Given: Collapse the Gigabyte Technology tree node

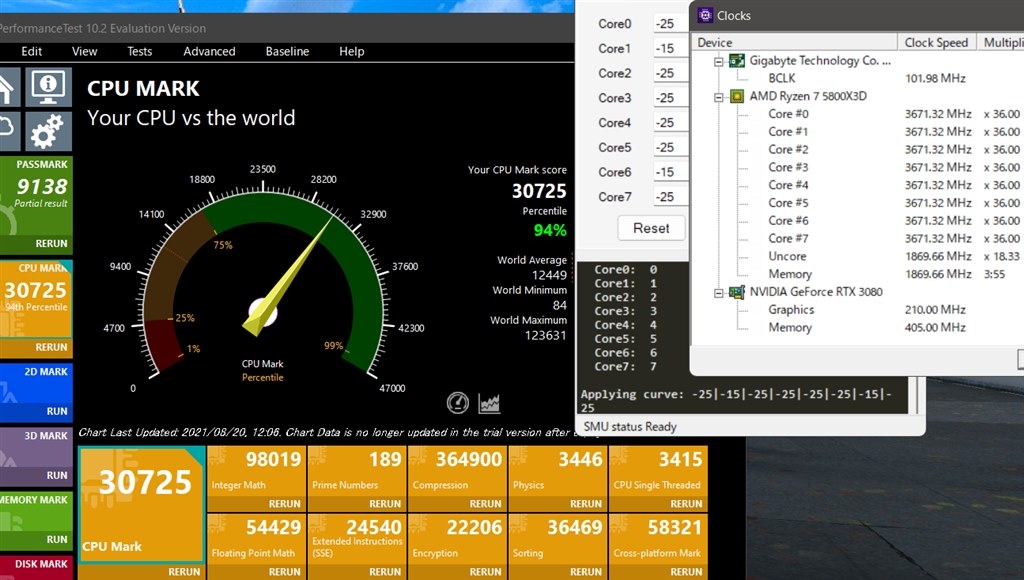Looking at the screenshot, I should pos(718,61).
